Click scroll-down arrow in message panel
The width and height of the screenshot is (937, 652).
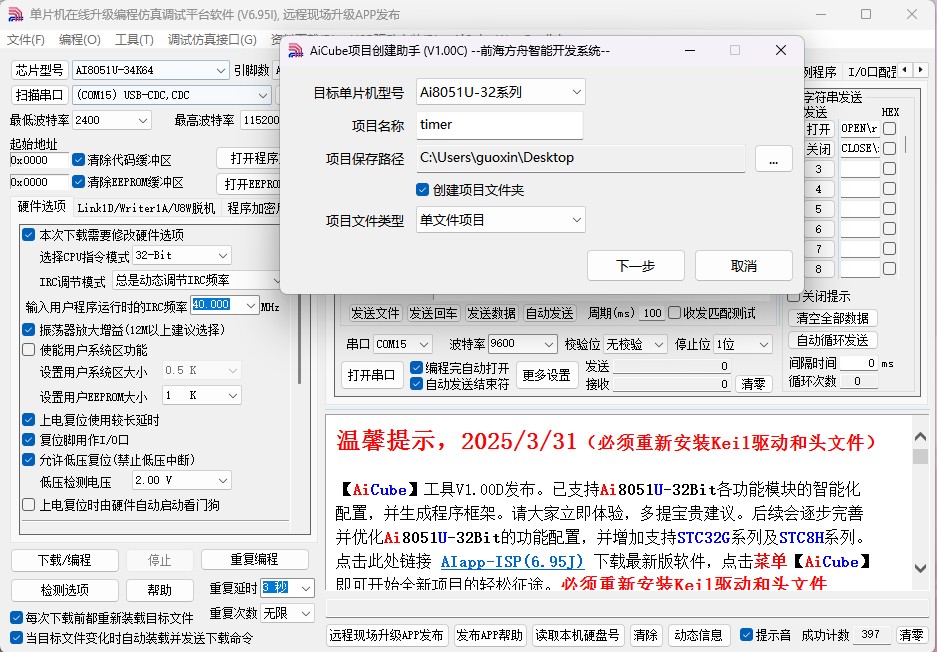tap(920, 568)
